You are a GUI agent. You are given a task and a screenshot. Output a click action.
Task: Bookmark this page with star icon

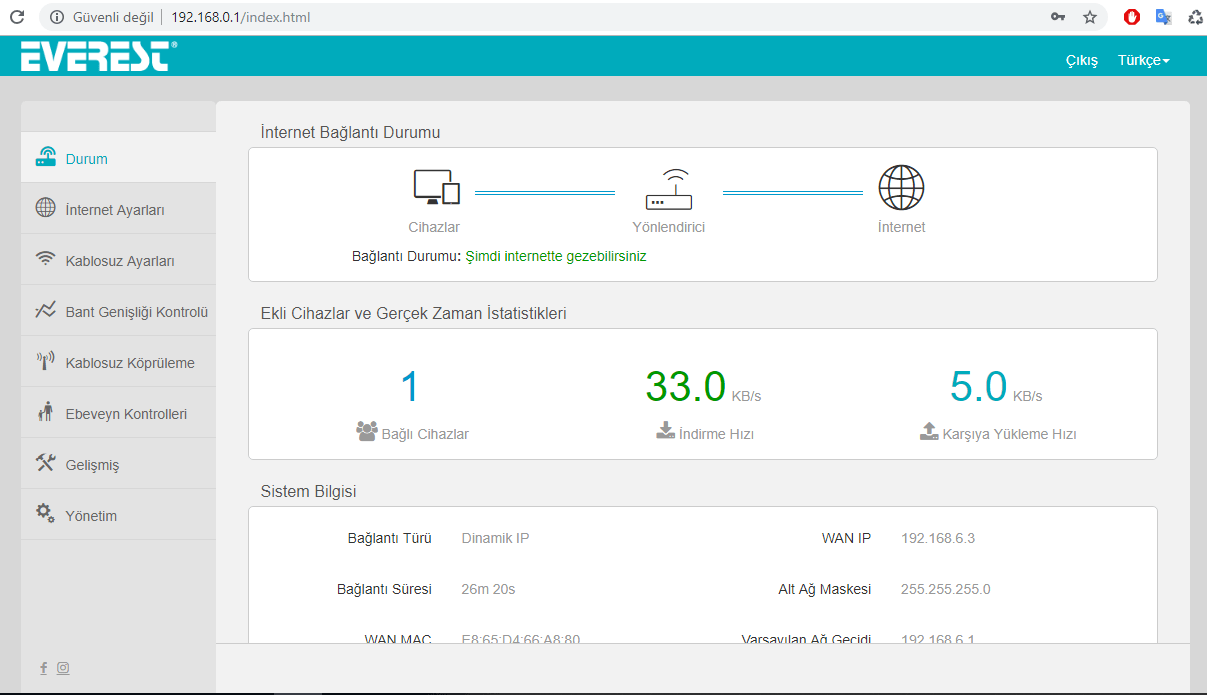point(1090,17)
